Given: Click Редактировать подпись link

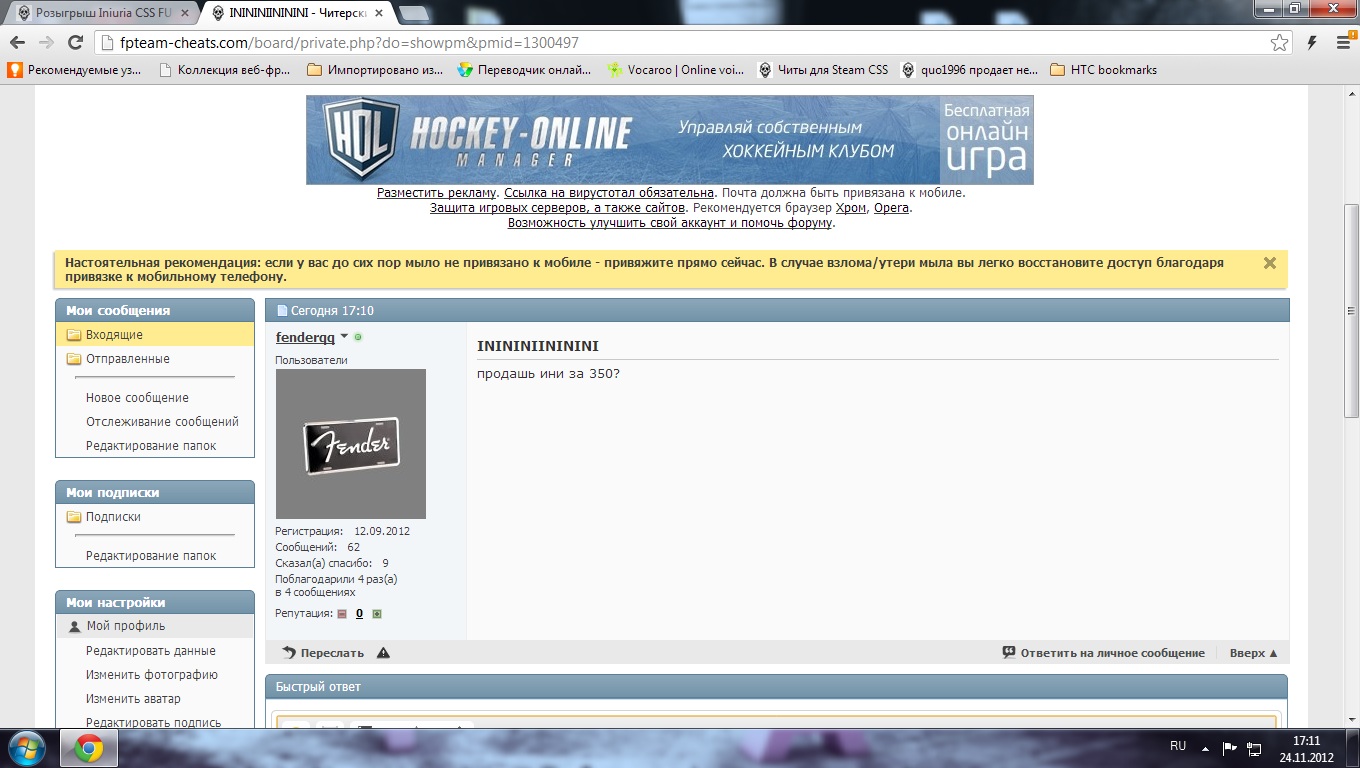Looking at the screenshot, I should pyautogui.click(x=154, y=722).
